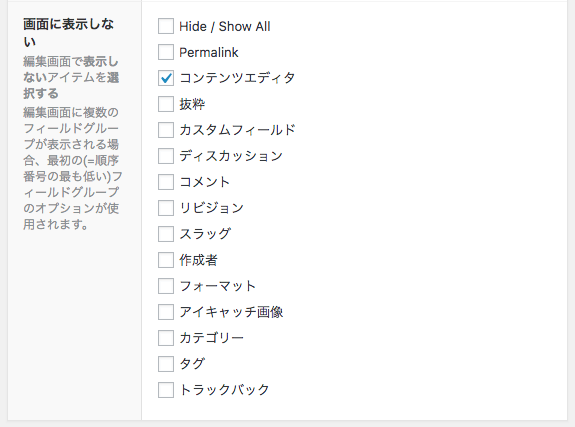Screen dimensions: 575x427
Task: Enable the Permalink checkbox
Action: (166, 52)
